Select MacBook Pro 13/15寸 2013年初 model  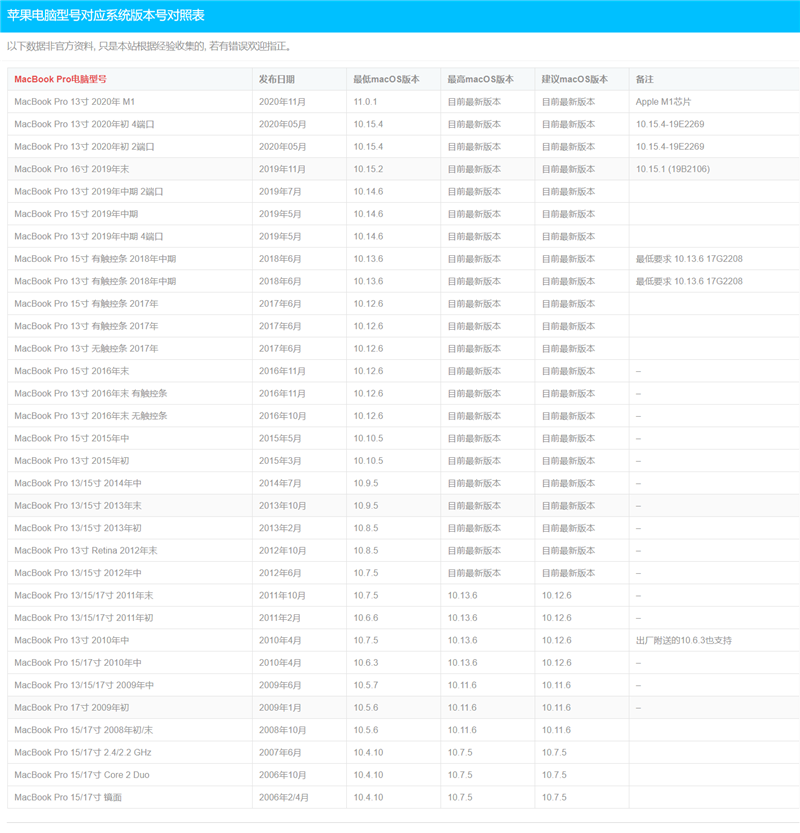78,528
